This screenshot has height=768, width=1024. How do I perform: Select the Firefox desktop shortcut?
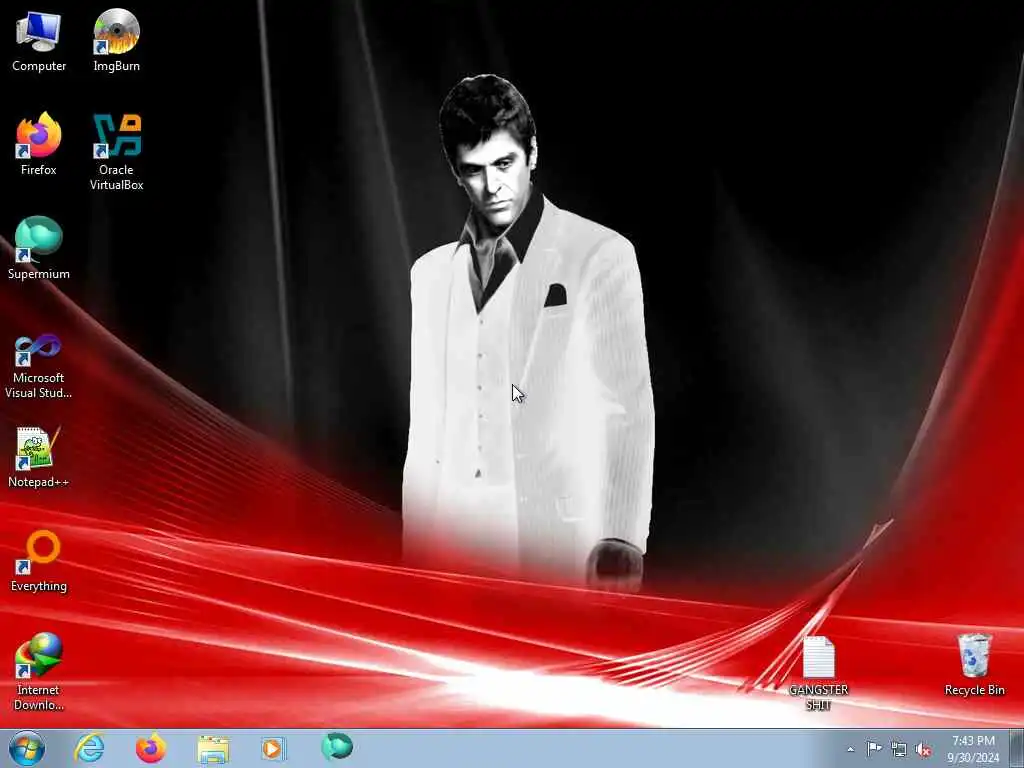[x=39, y=144]
